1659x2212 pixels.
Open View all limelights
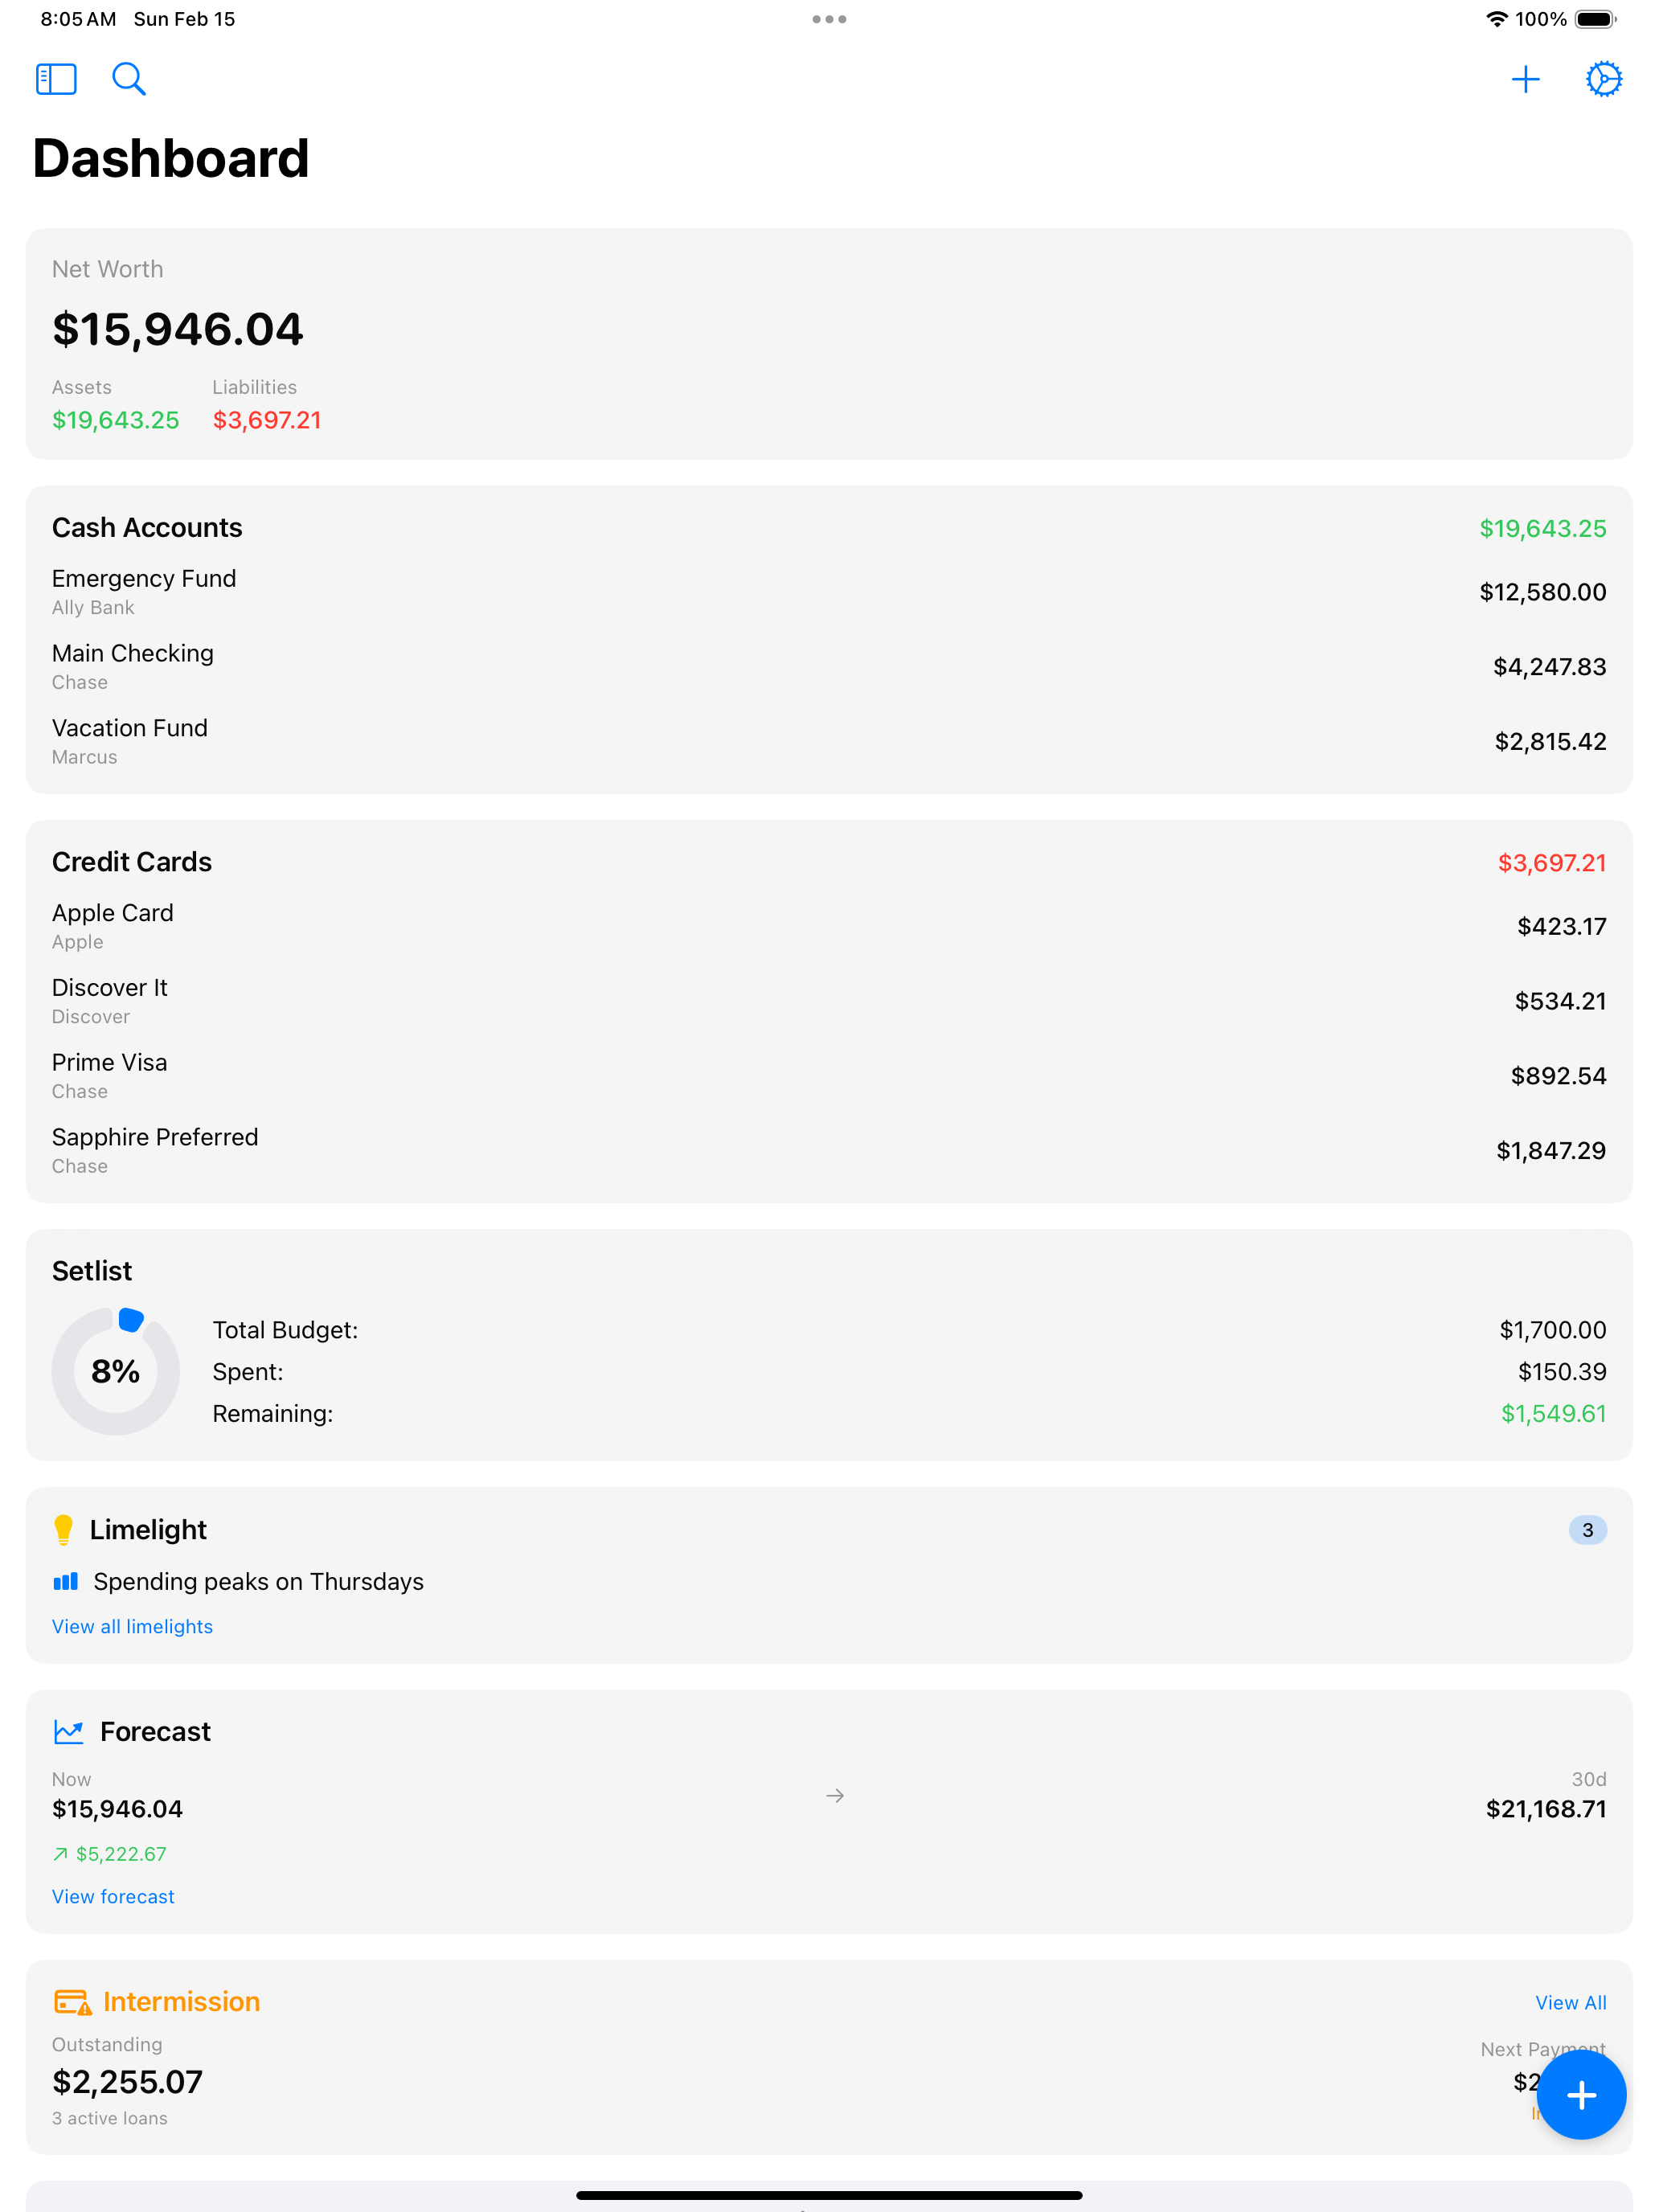[131, 1626]
